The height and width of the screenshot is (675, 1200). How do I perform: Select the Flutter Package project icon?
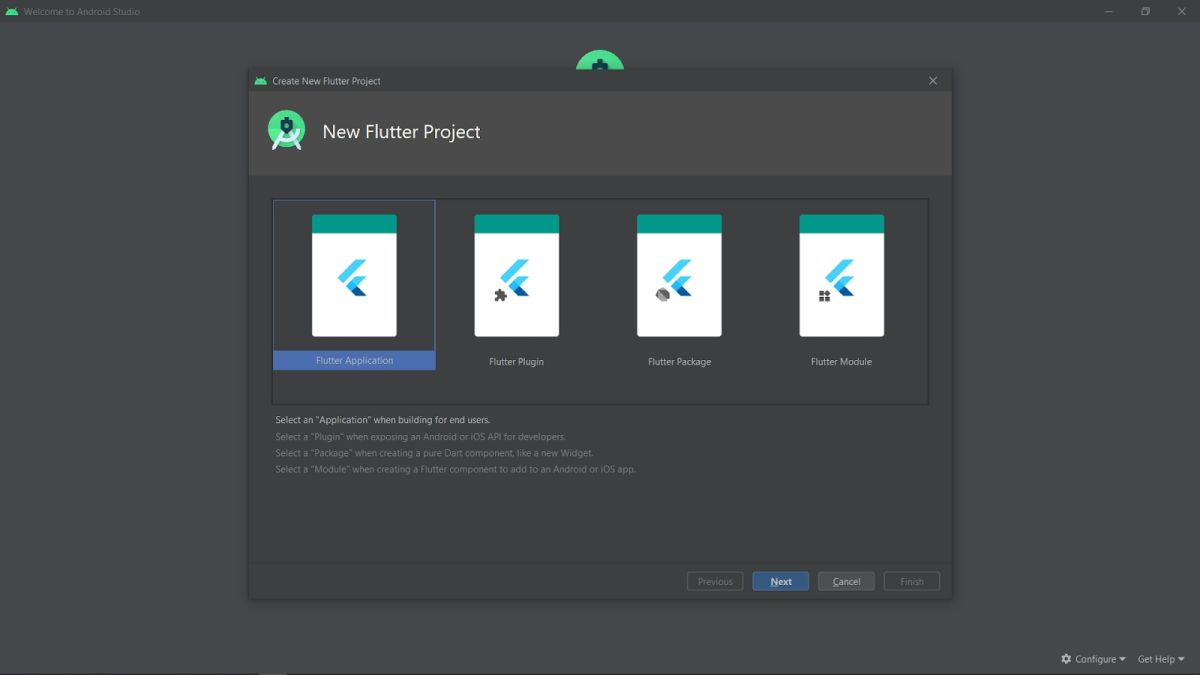pos(679,275)
